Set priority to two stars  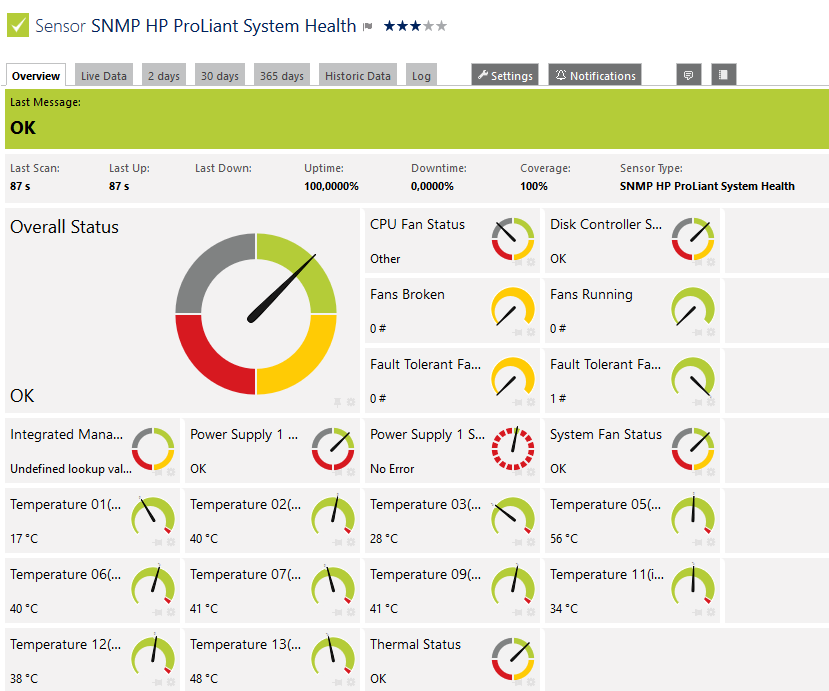(402, 25)
